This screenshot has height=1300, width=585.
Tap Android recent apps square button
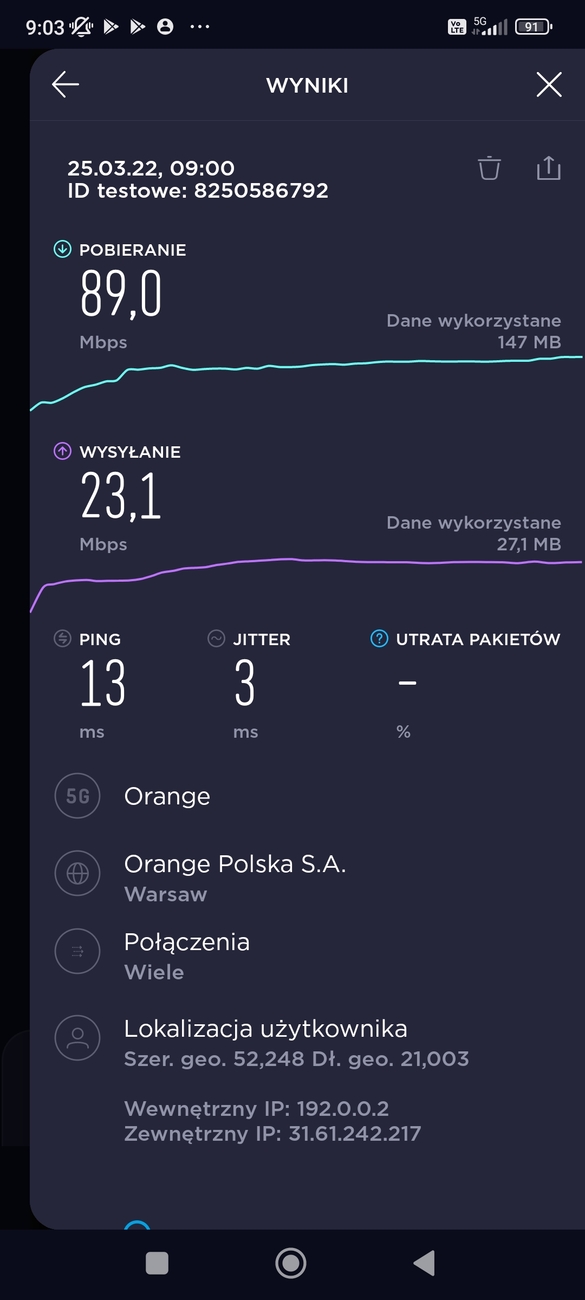pos(157,1264)
